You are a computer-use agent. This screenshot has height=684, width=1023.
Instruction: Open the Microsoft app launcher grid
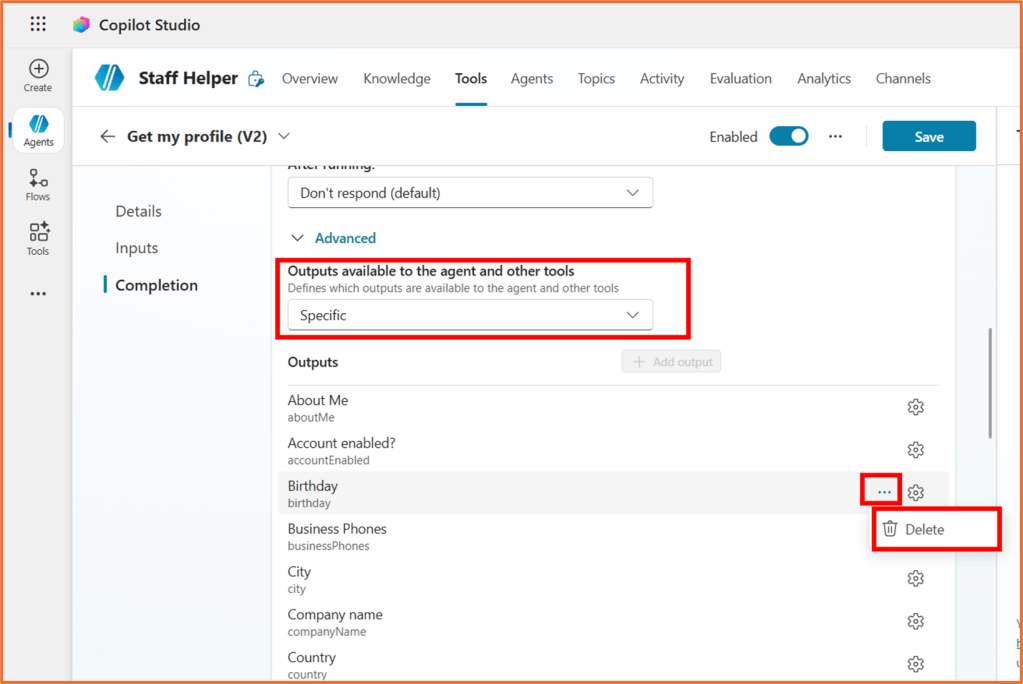[38, 23]
